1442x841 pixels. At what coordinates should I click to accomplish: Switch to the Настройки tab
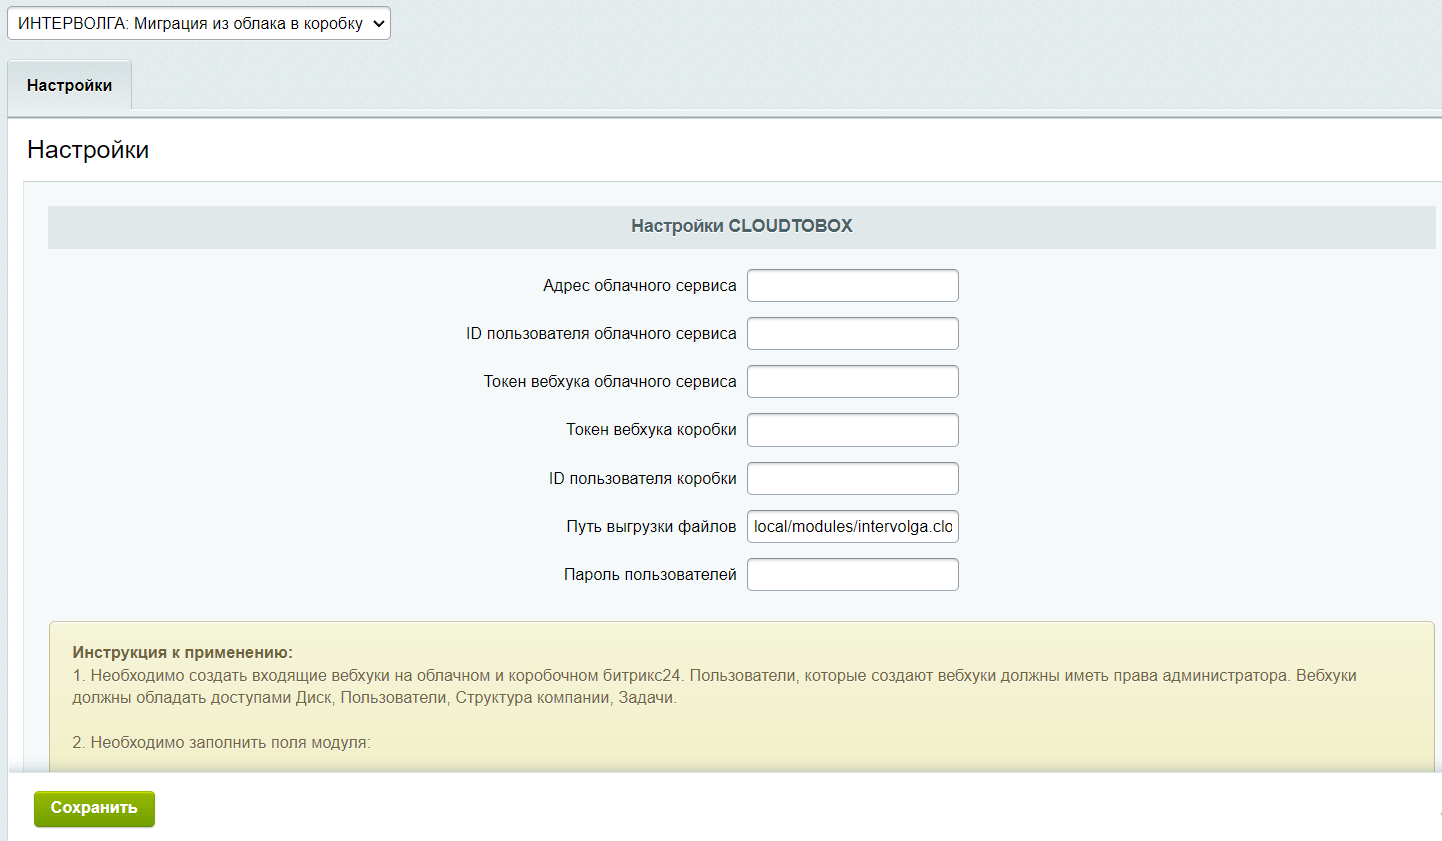[x=69, y=86]
